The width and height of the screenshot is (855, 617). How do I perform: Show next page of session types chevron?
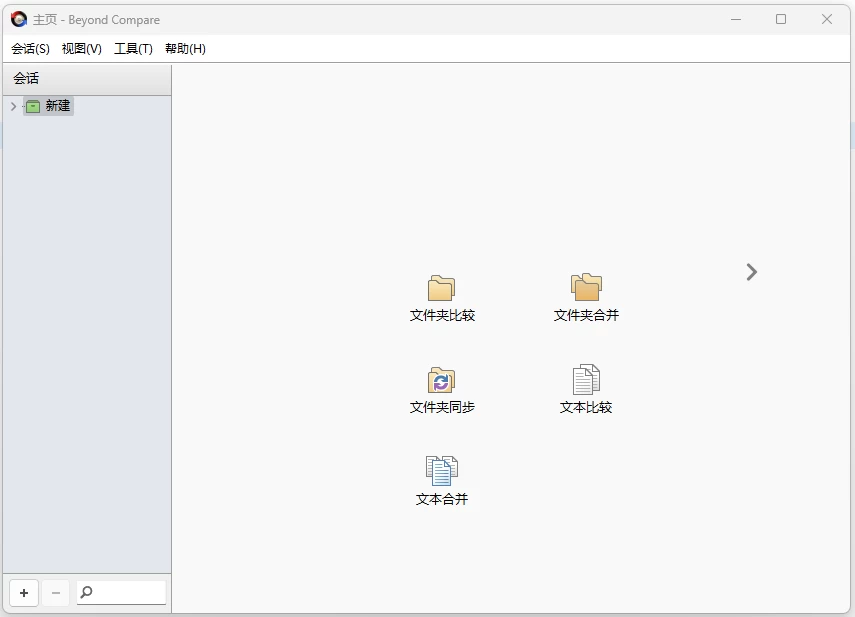pyautogui.click(x=752, y=272)
